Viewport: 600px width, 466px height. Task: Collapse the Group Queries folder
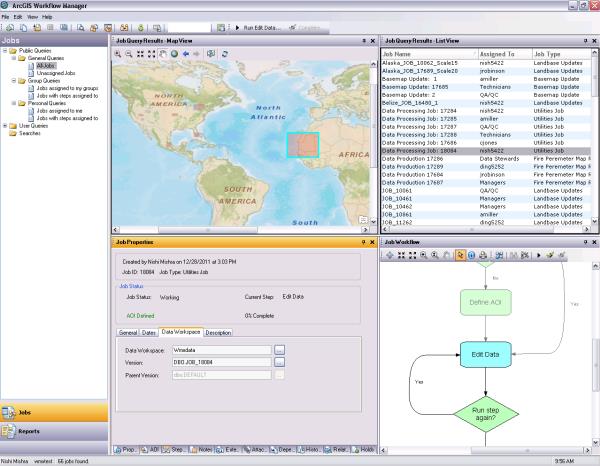pyautogui.click(x=14, y=81)
